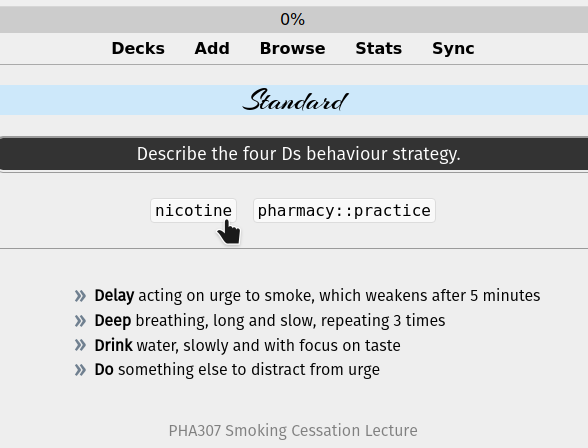Screen dimensions: 588x448
Task: Select Add in the top navigation
Action: click(x=212, y=48)
